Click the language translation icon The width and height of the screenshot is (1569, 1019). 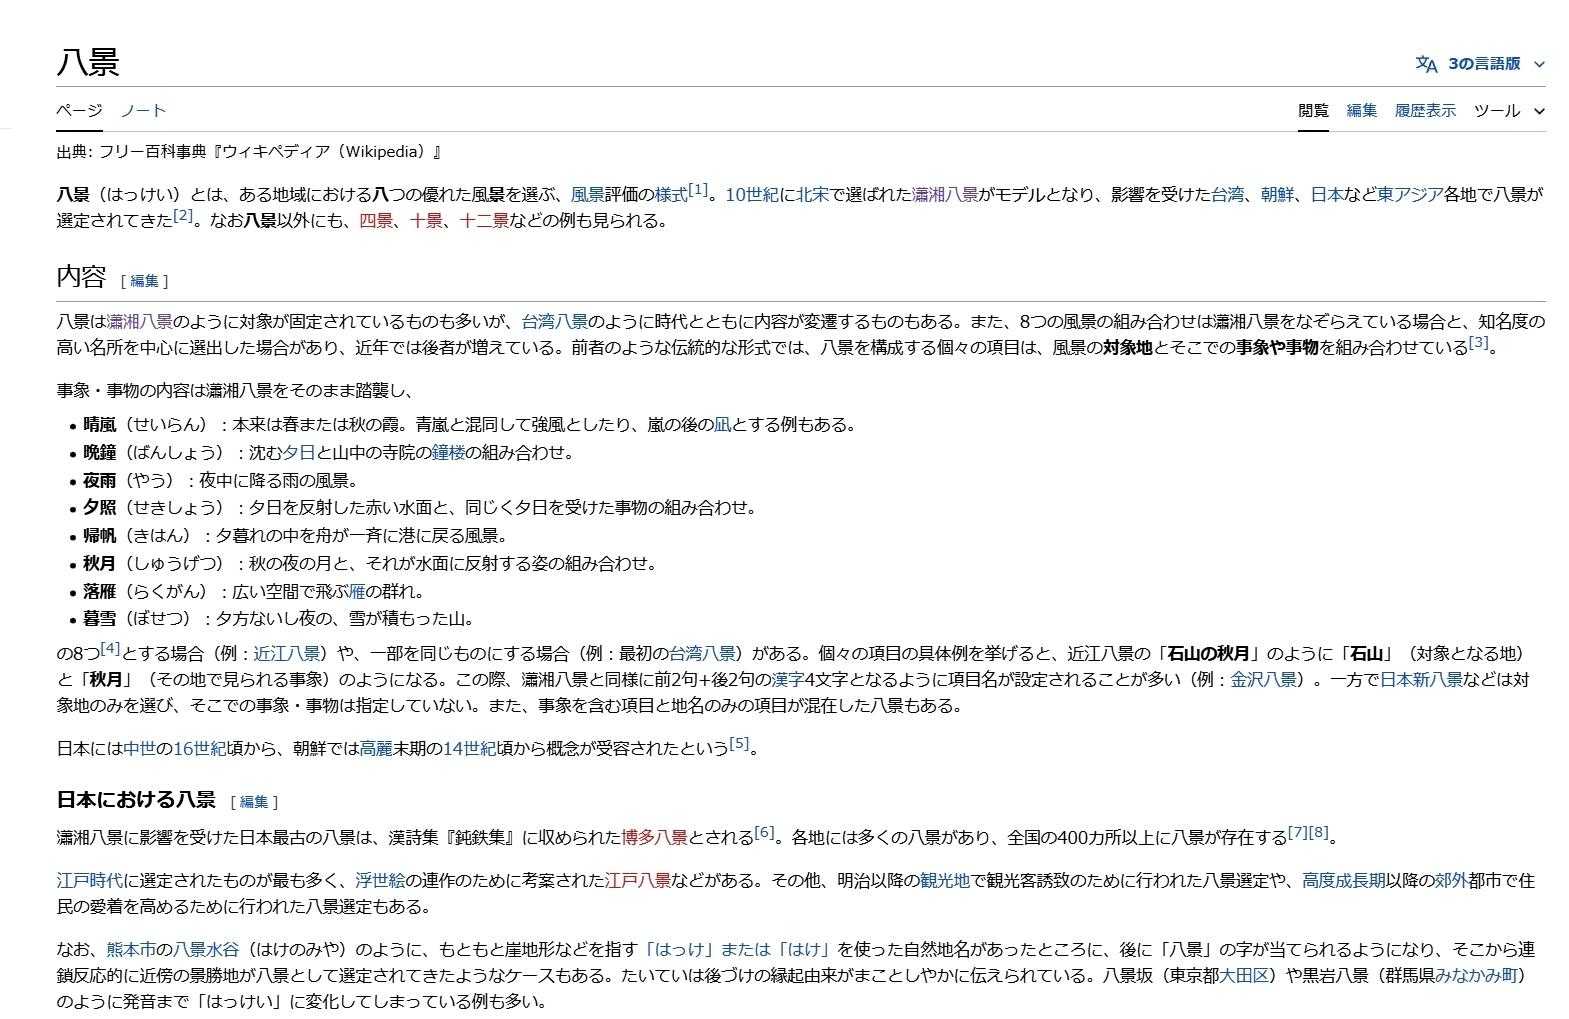[x=1425, y=64]
